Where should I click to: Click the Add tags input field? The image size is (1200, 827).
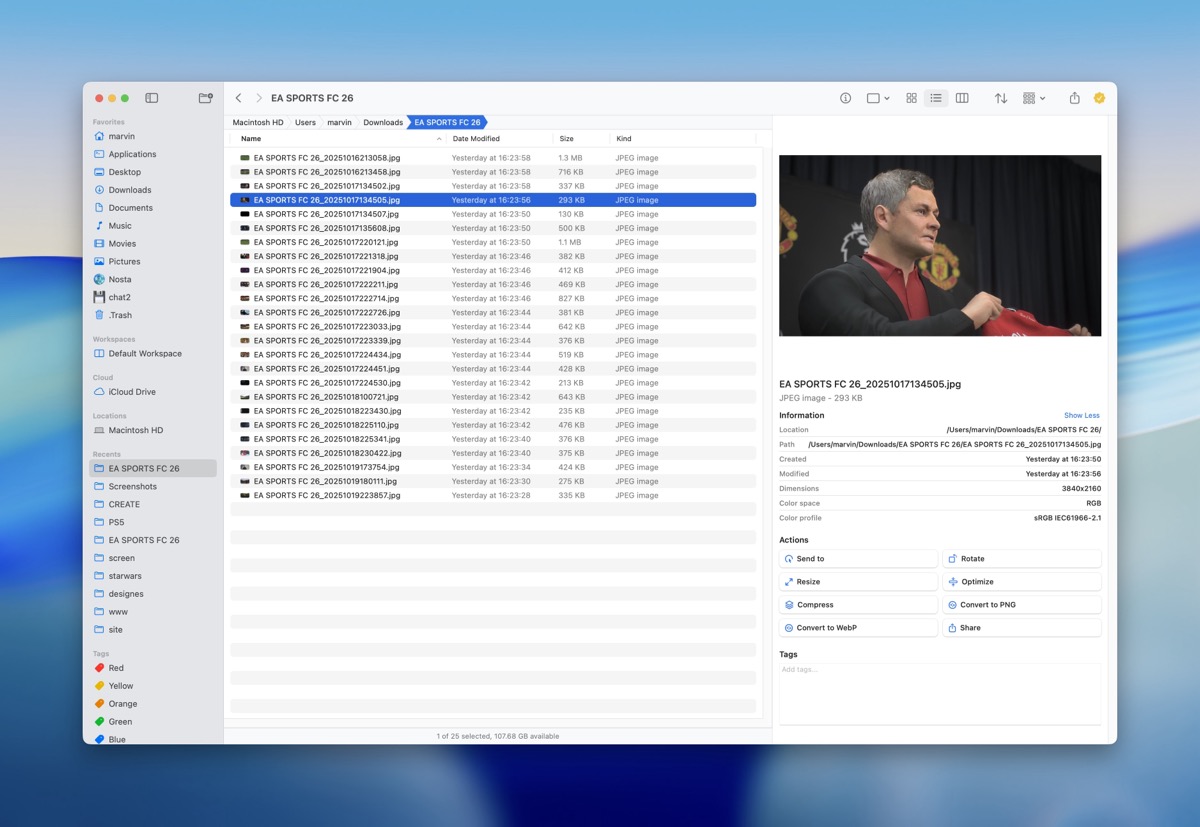[x=940, y=693]
